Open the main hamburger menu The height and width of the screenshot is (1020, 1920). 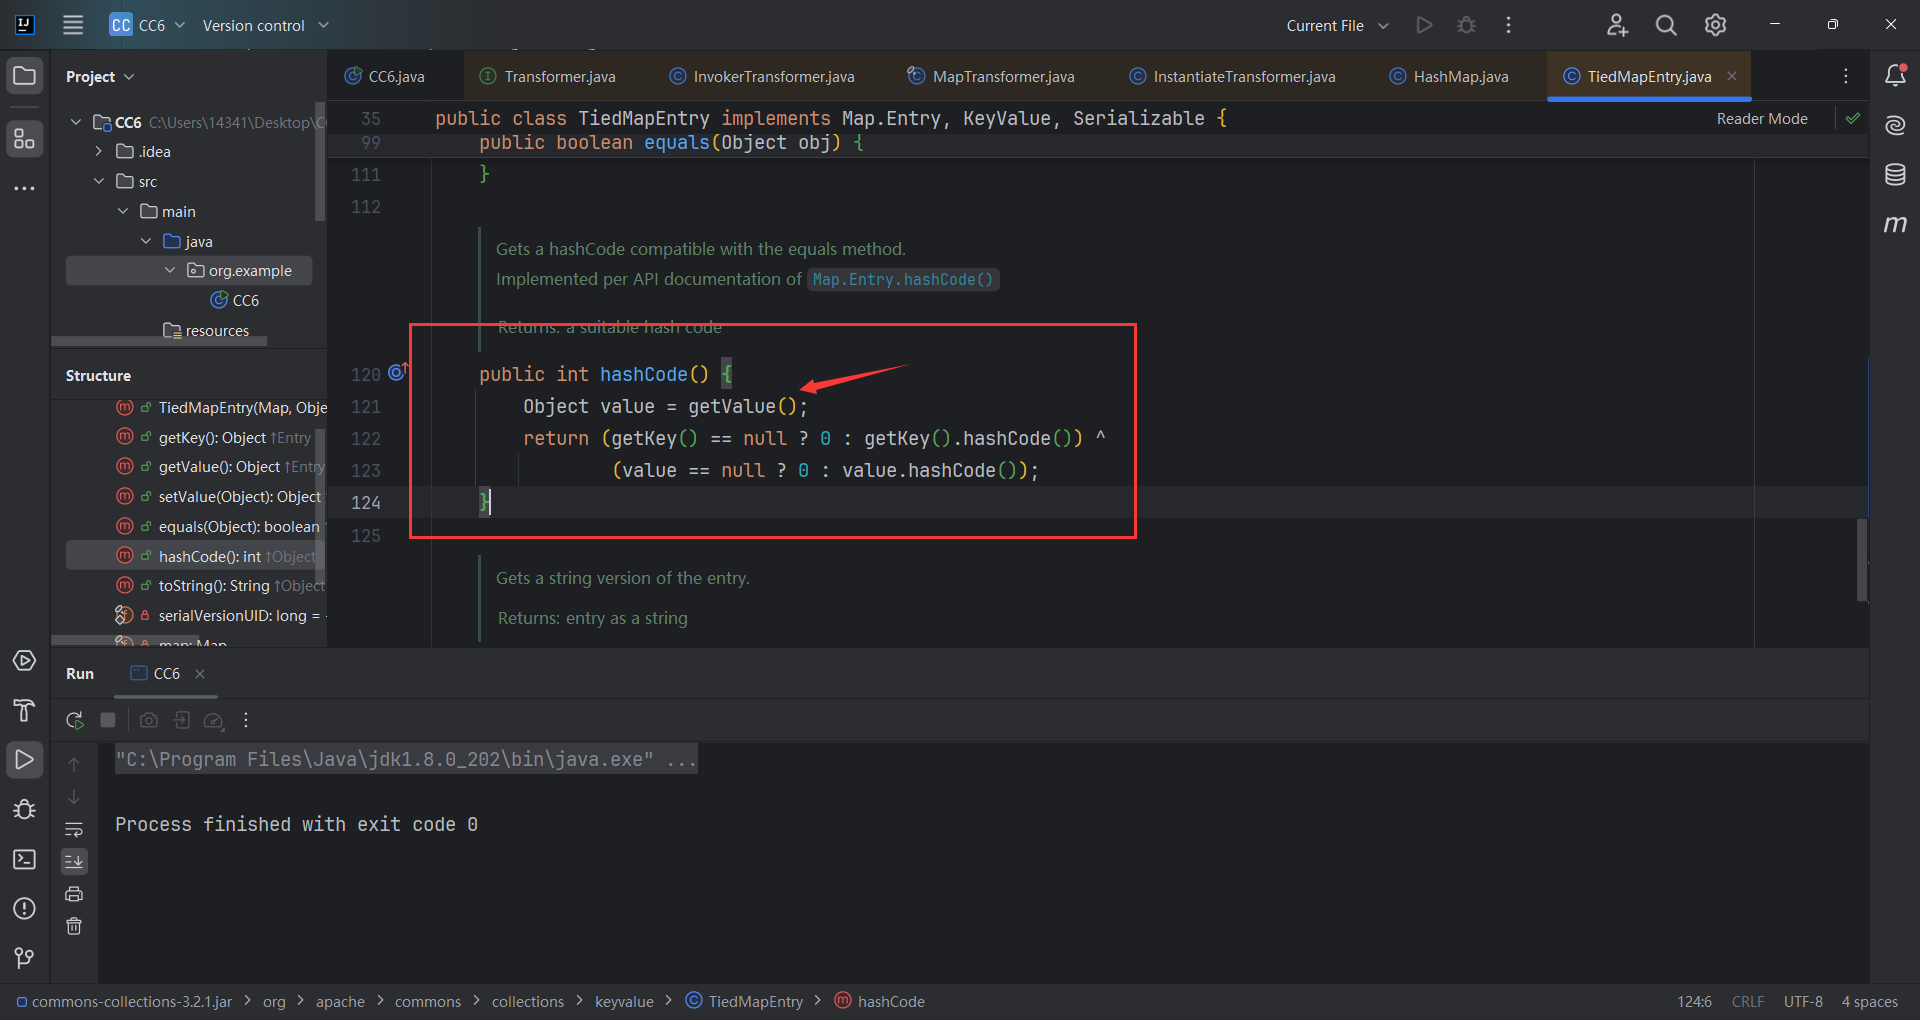[73, 25]
